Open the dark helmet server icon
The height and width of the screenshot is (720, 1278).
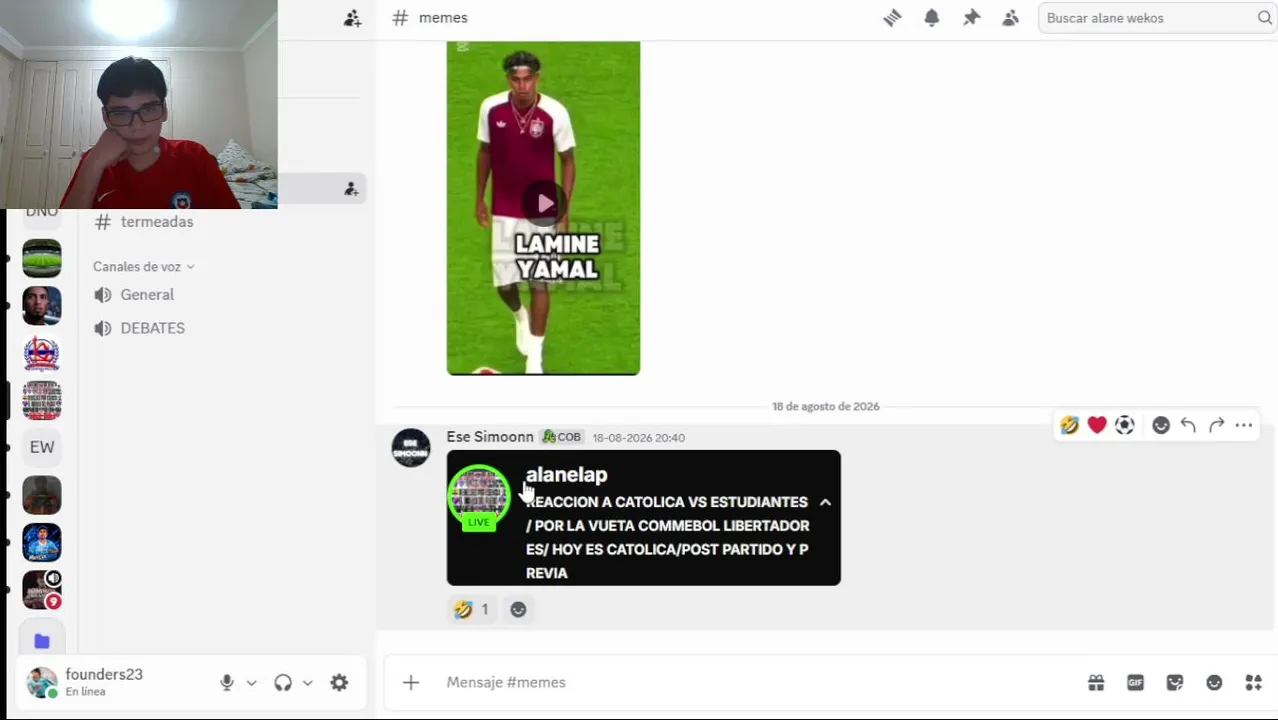pos(42,495)
